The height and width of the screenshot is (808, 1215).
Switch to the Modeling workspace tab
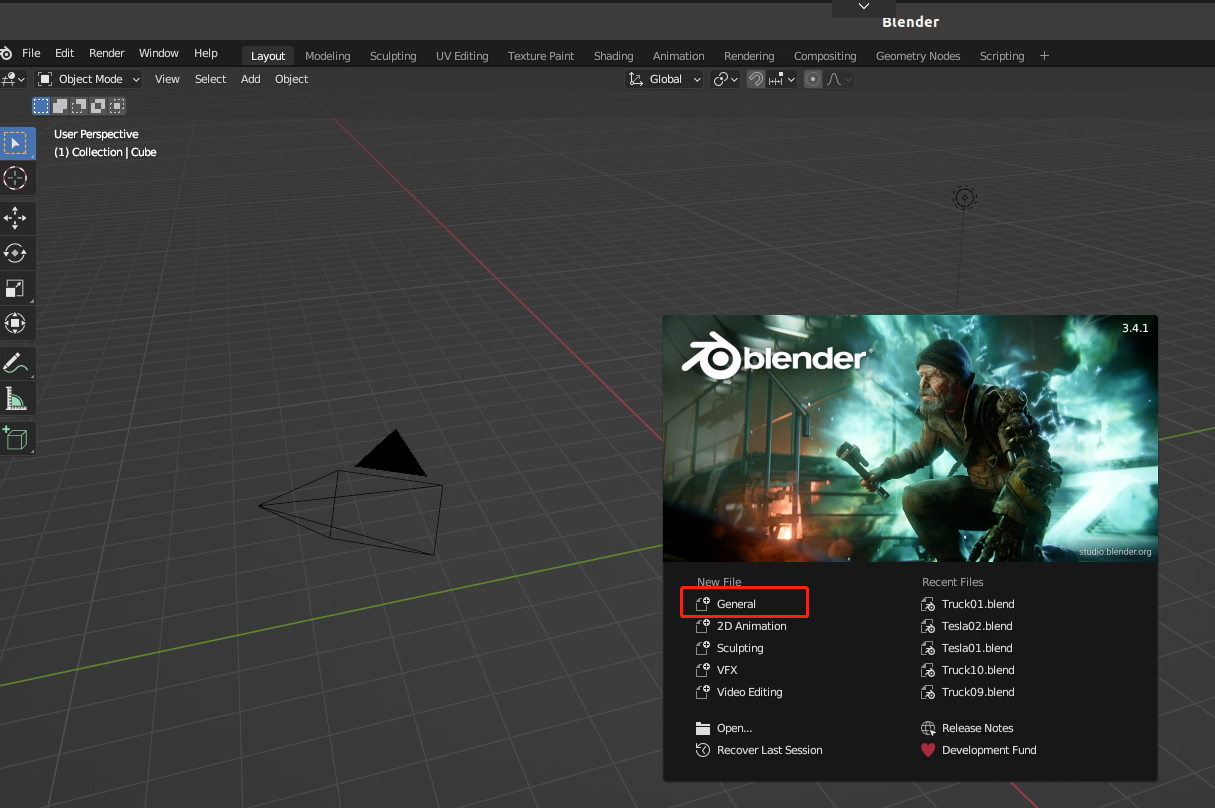328,56
